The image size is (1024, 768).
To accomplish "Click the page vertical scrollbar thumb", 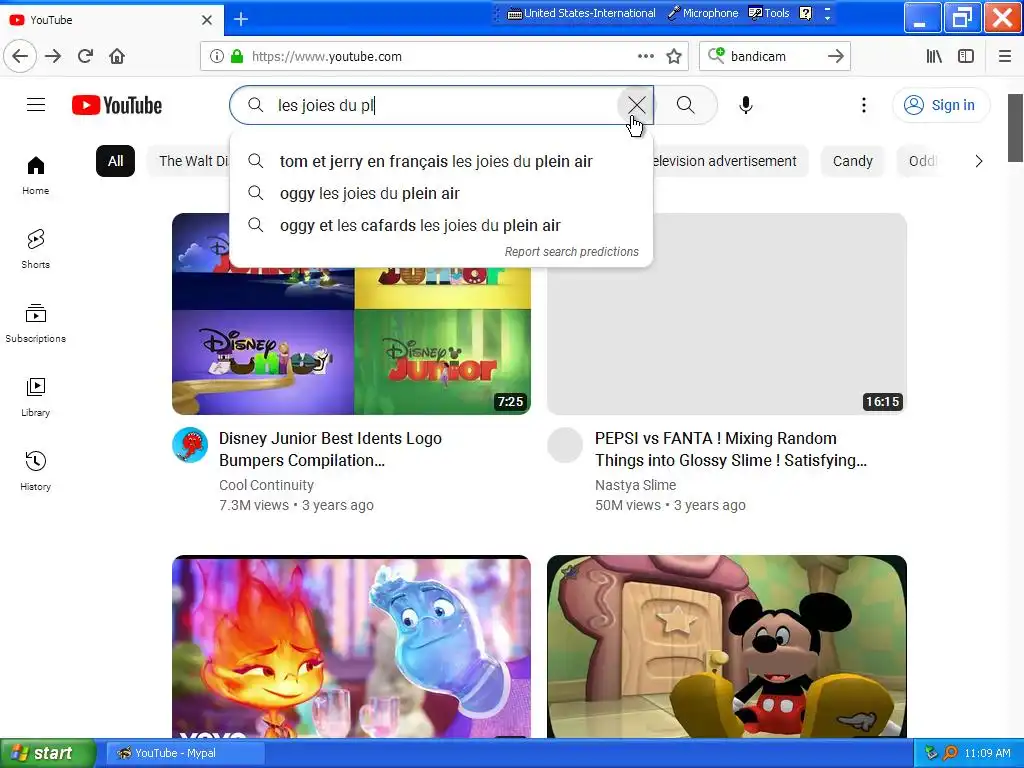I will pos(1015,128).
